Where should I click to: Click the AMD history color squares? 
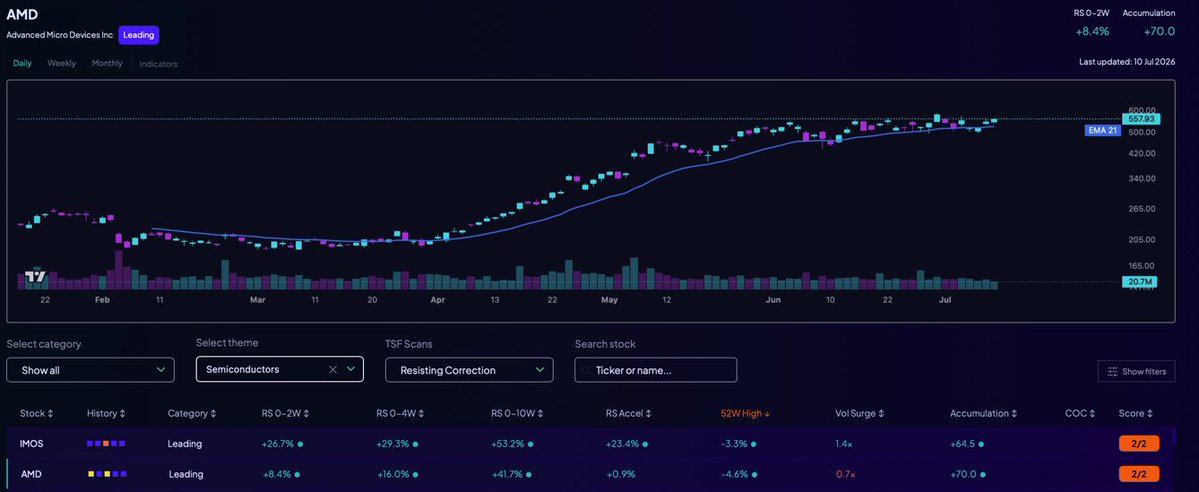(x=106, y=474)
